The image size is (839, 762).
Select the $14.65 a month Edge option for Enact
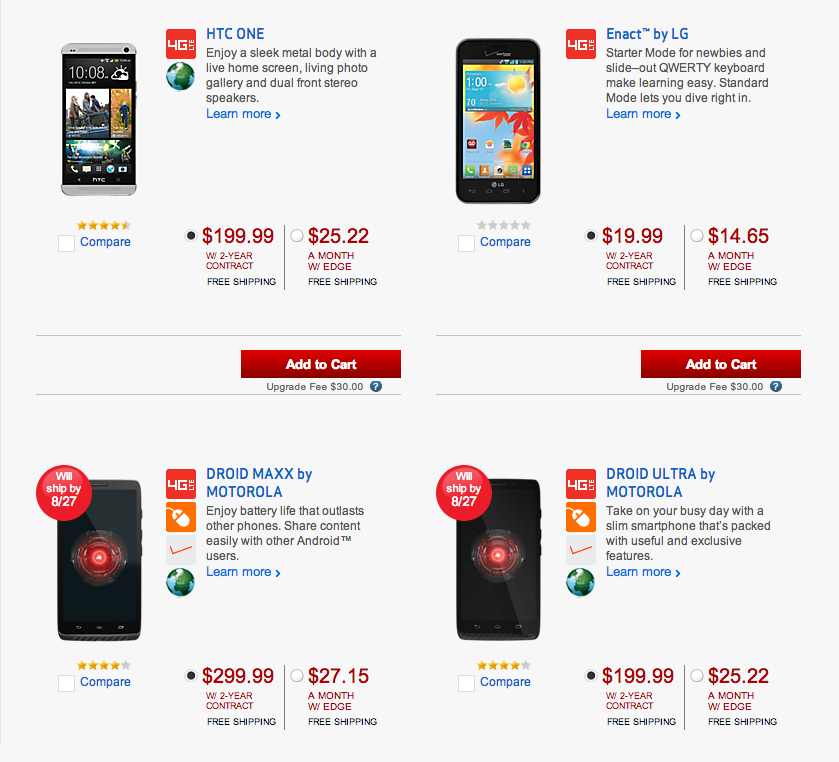(x=697, y=236)
